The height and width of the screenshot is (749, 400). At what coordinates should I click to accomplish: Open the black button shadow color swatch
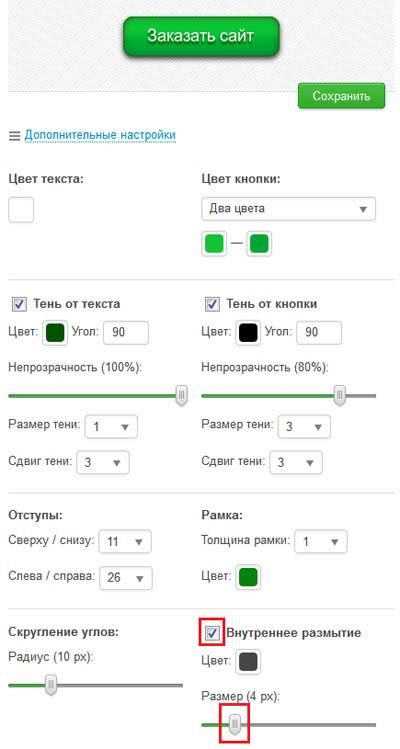(248, 332)
